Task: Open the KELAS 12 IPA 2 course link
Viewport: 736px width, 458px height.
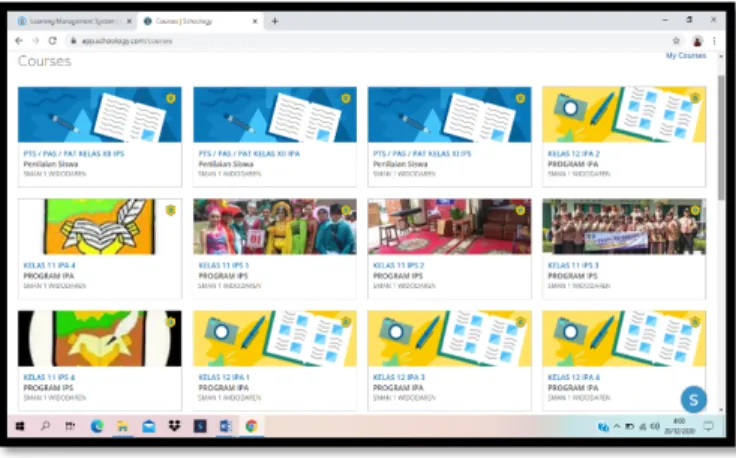Action: tap(574, 153)
